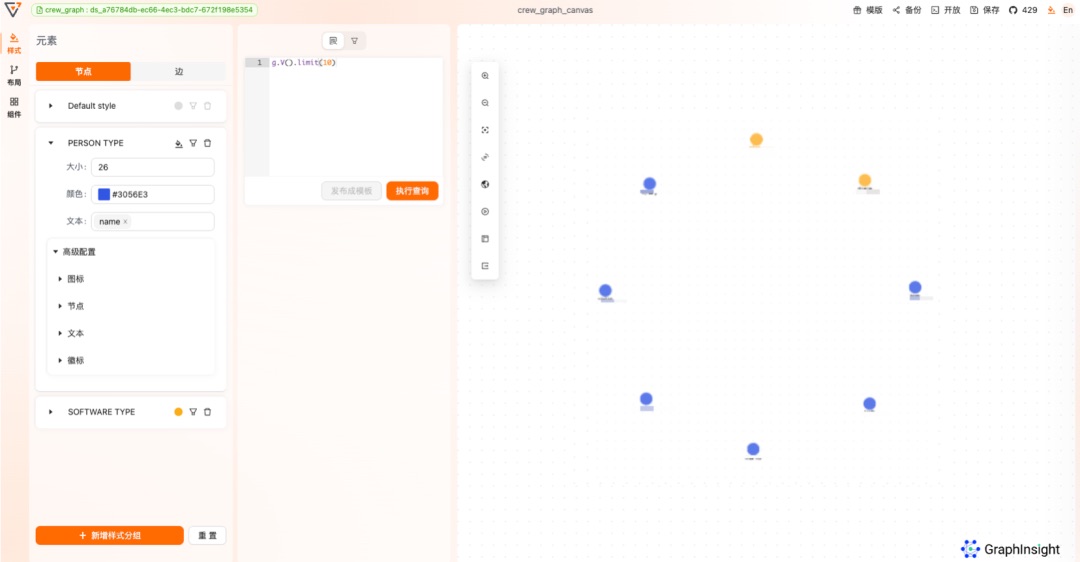
Task: Click the 大小 input field showing 26
Action: 152,167
